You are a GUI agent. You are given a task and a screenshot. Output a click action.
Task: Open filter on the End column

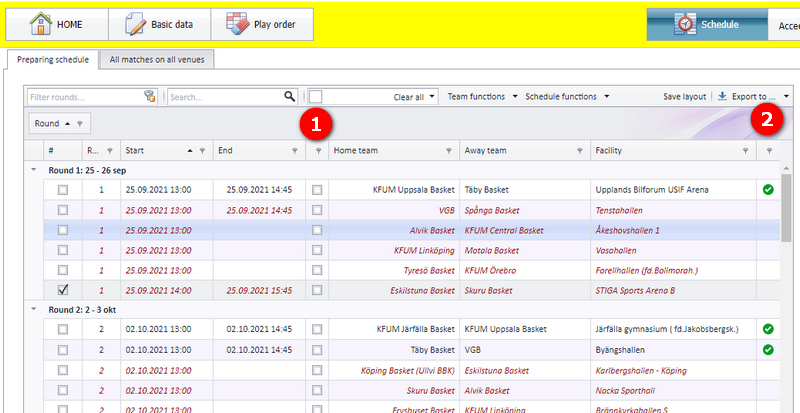point(294,151)
